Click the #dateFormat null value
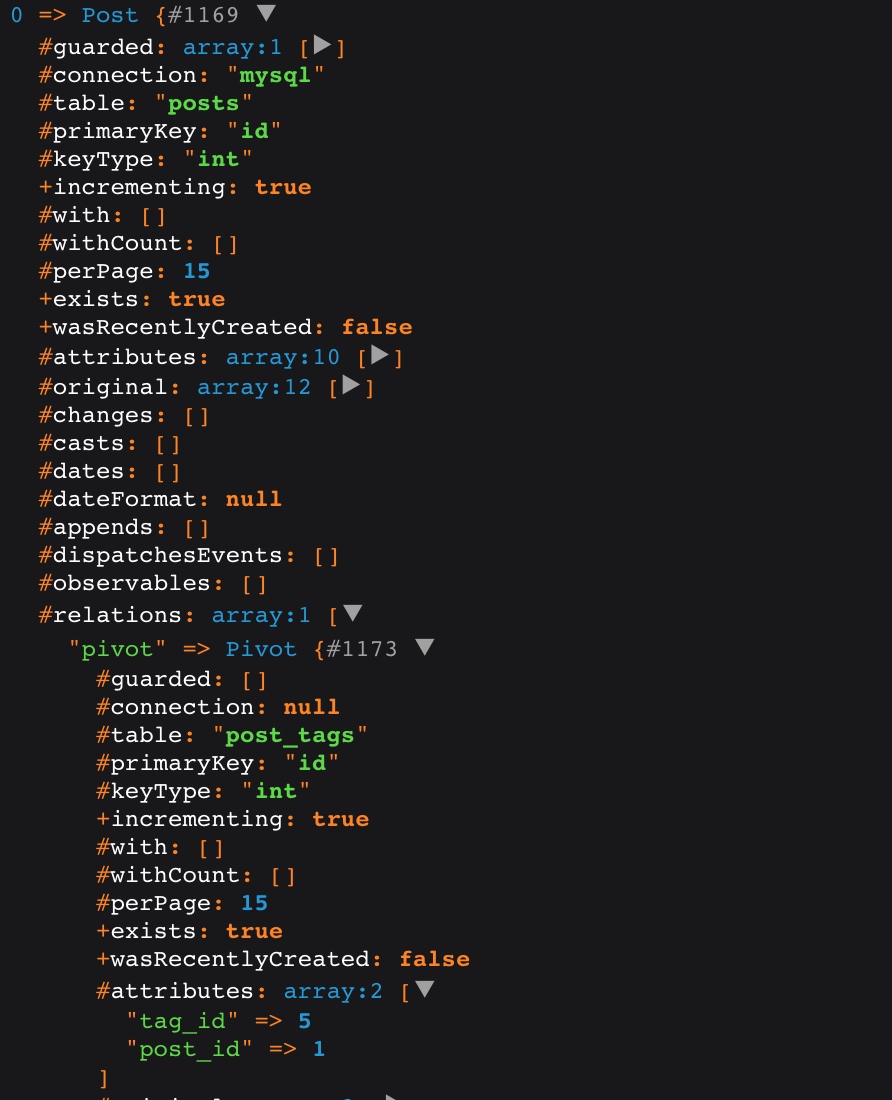The image size is (892, 1100). click(253, 499)
